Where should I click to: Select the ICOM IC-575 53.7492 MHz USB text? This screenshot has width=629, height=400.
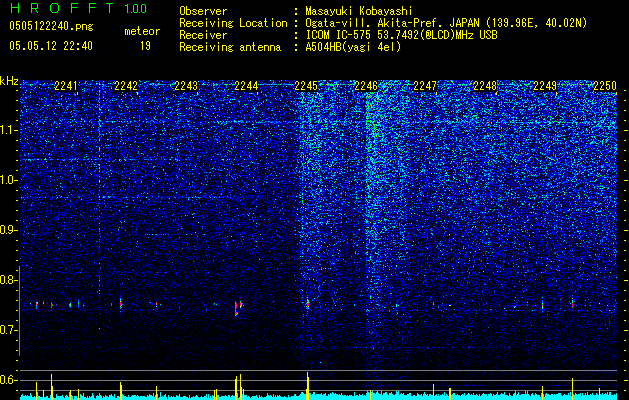tap(401, 35)
